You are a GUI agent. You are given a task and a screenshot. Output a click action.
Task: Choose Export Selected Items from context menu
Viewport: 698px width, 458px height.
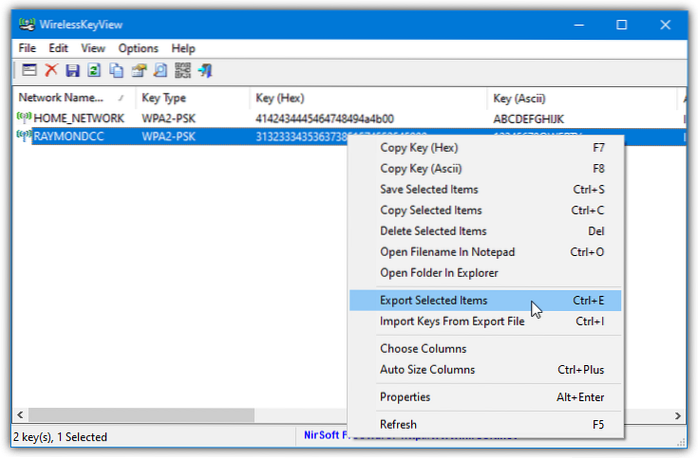(x=434, y=300)
